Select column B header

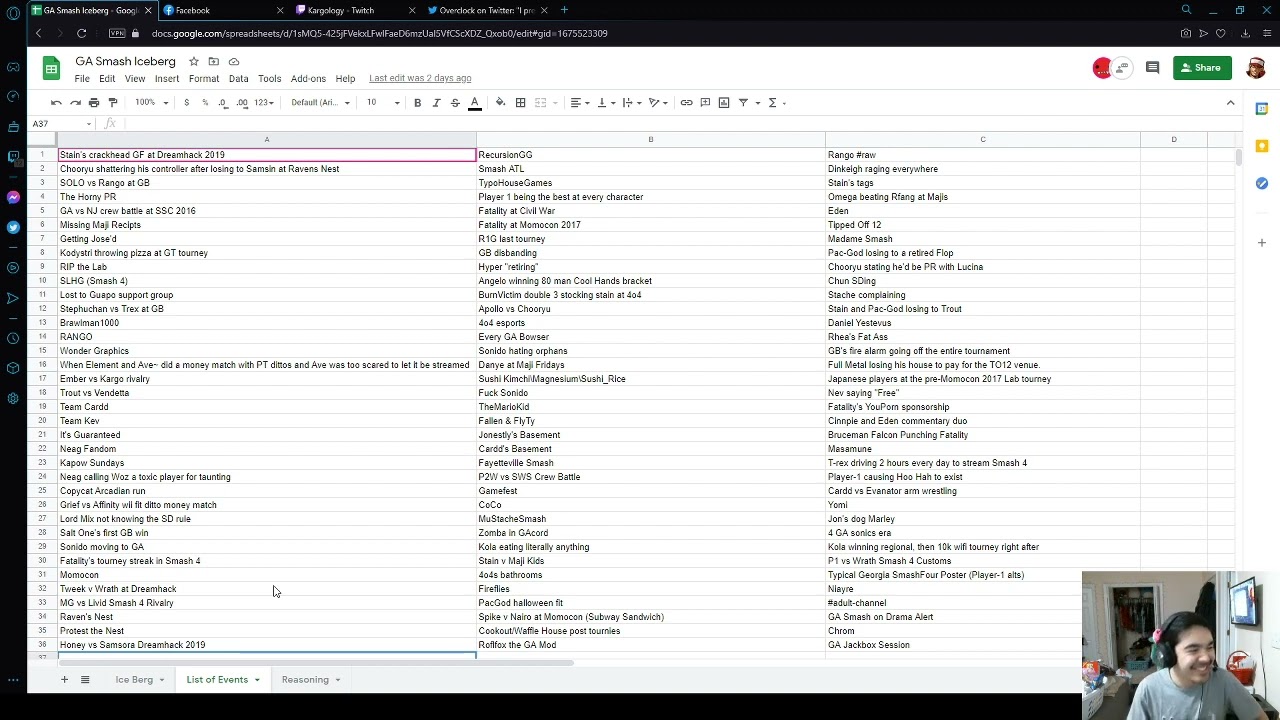click(651, 140)
